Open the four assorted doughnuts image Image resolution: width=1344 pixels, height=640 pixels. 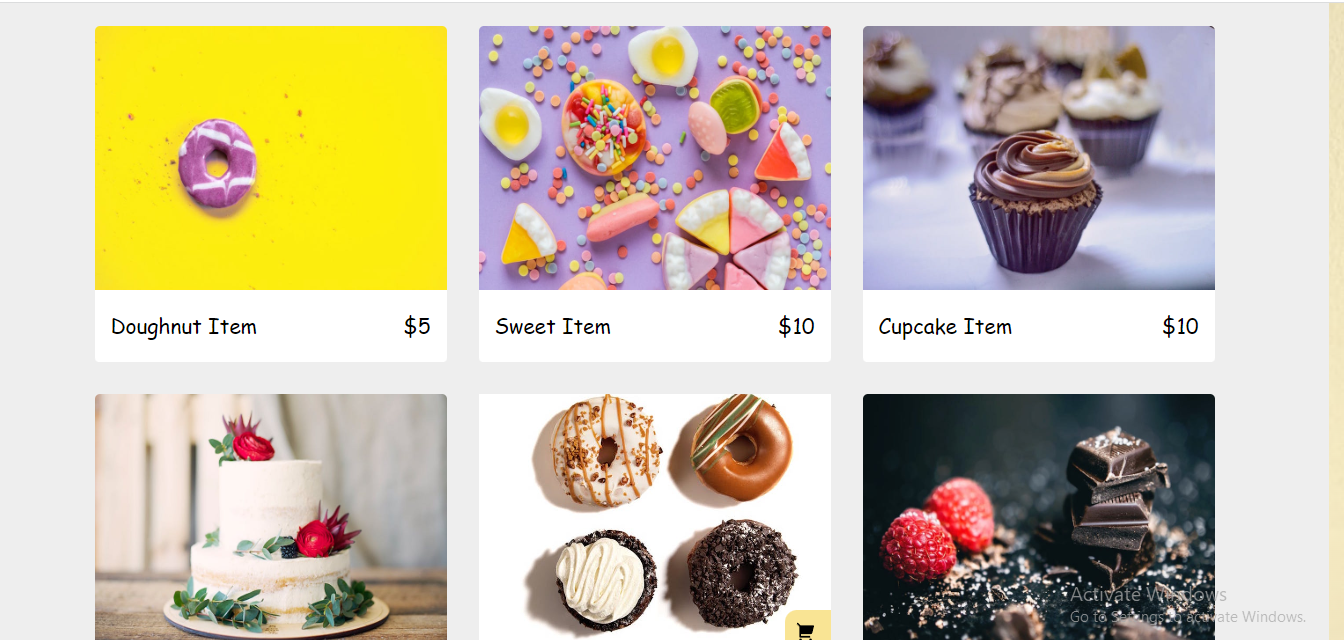click(655, 517)
